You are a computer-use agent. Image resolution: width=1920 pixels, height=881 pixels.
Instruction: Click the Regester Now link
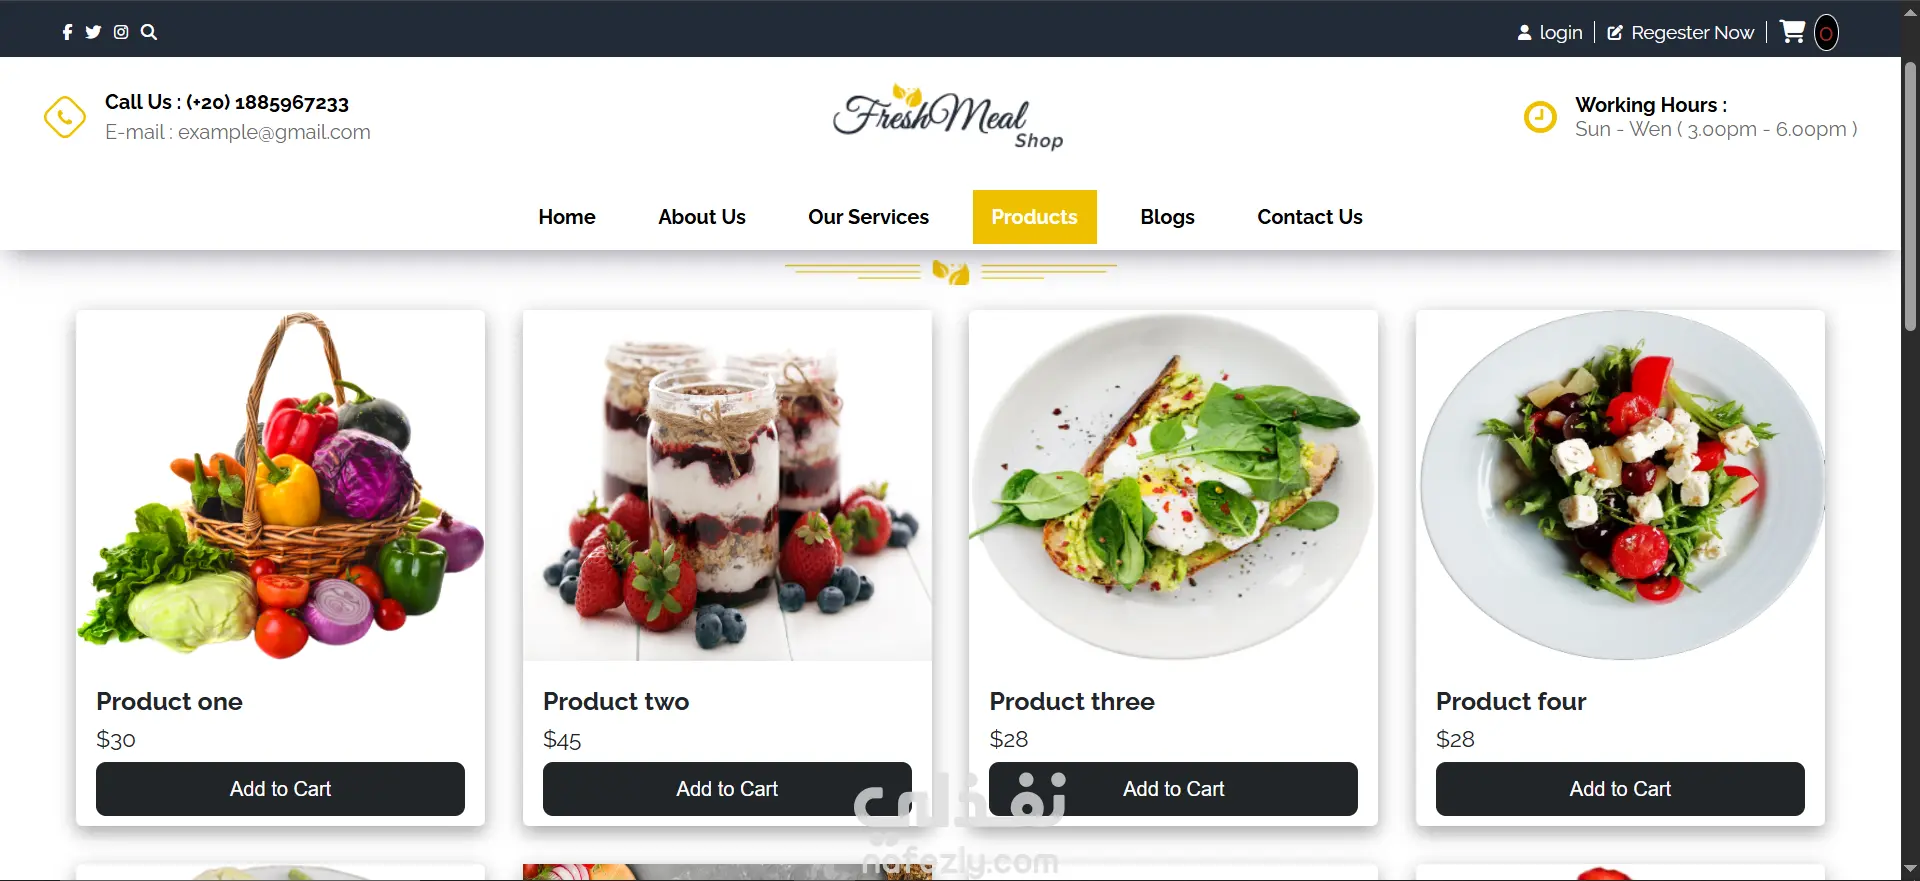pyautogui.click(x=1681, y=33)
